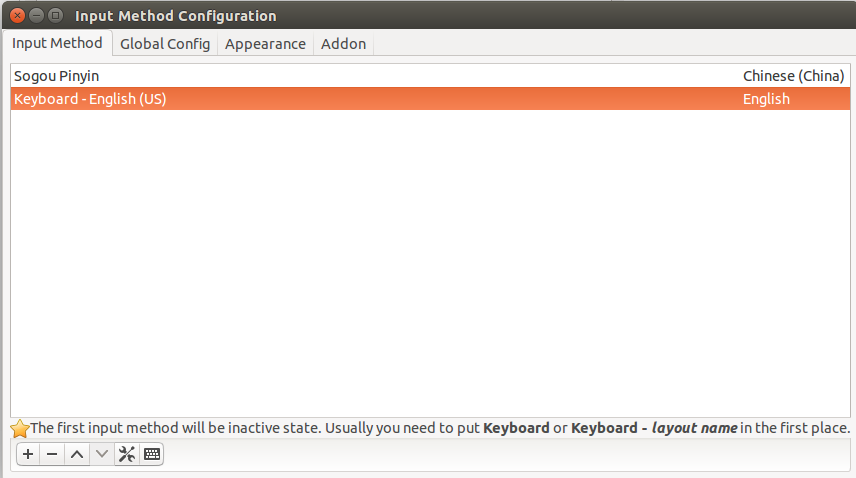This screenshot has width=856, height=478.
Task: Go to the Addon tab
Action: (x=343, y=44)
